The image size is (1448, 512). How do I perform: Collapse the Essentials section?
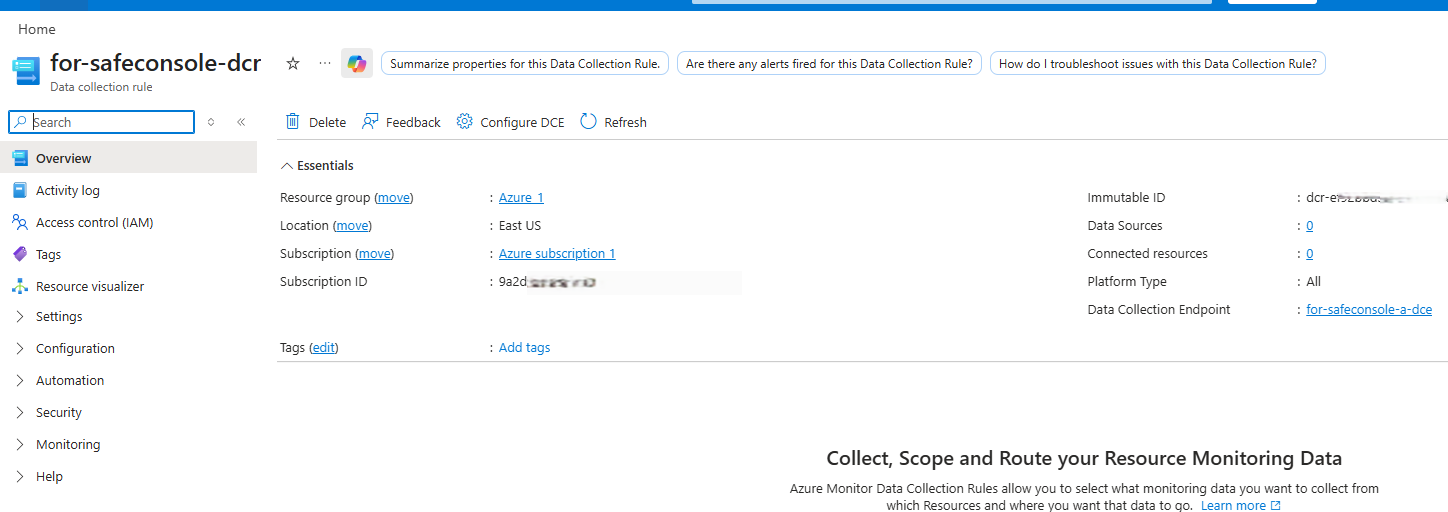[x=287, y=166]
